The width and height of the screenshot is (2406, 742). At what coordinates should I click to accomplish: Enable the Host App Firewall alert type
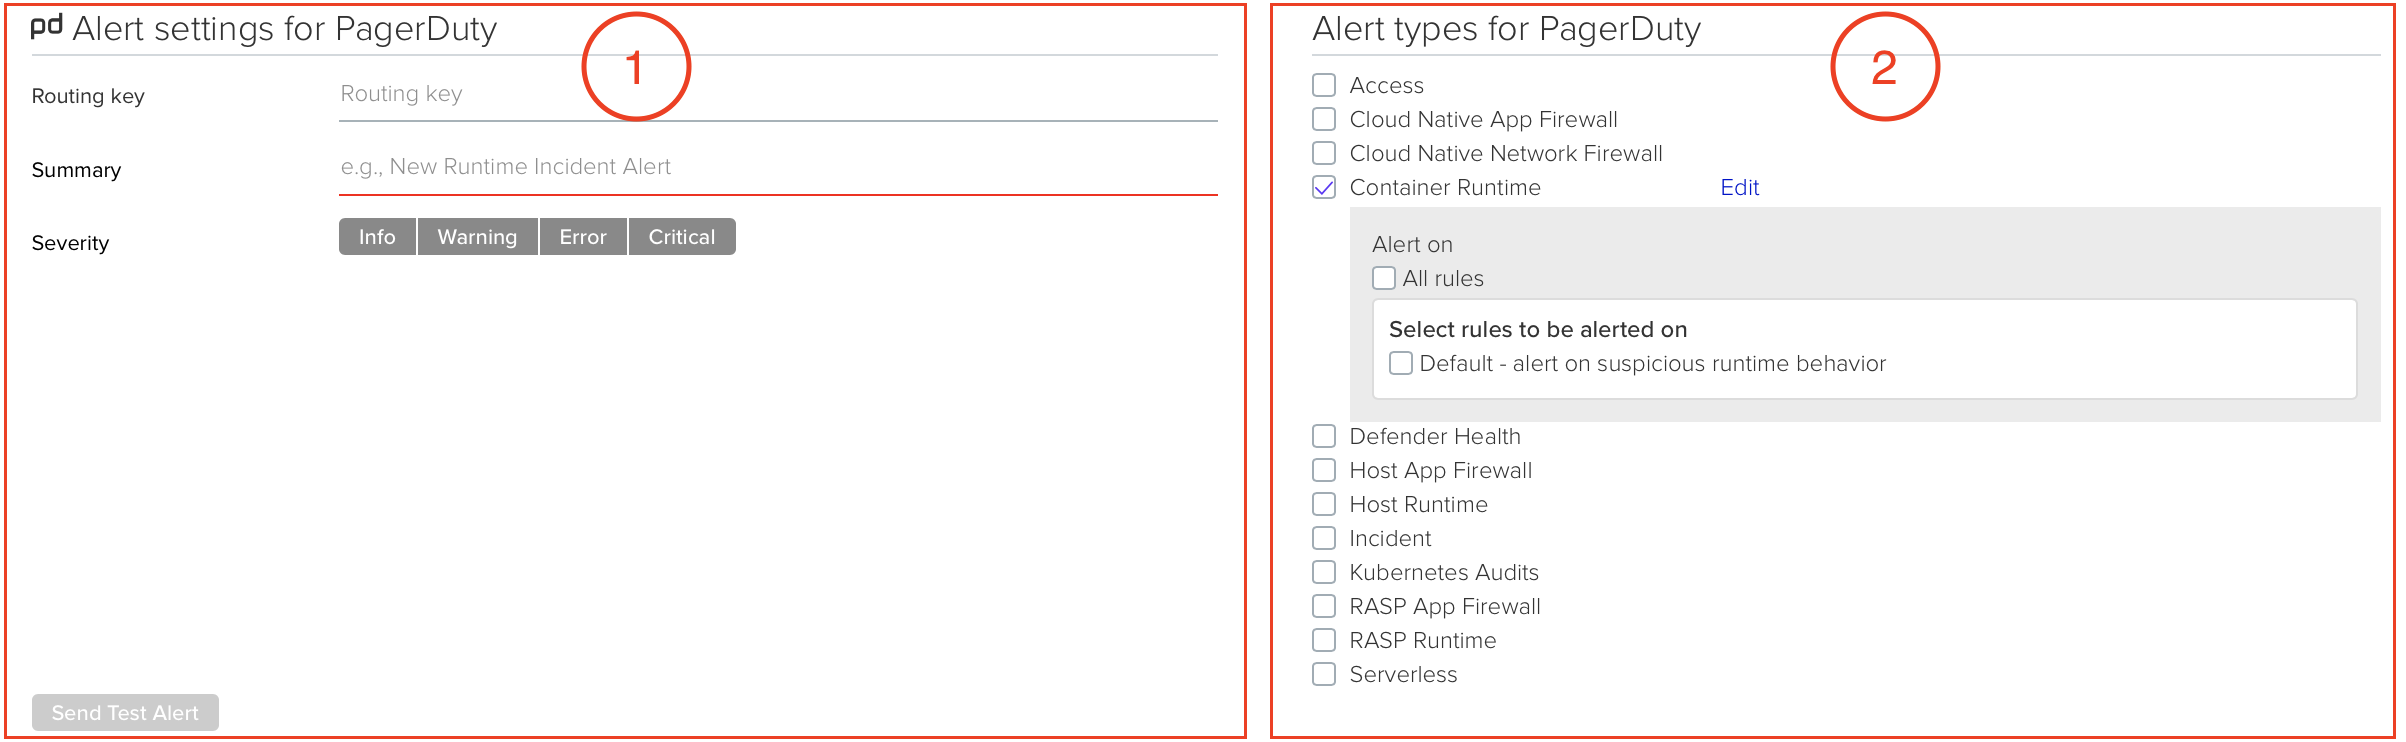[x=1324, y=470]
